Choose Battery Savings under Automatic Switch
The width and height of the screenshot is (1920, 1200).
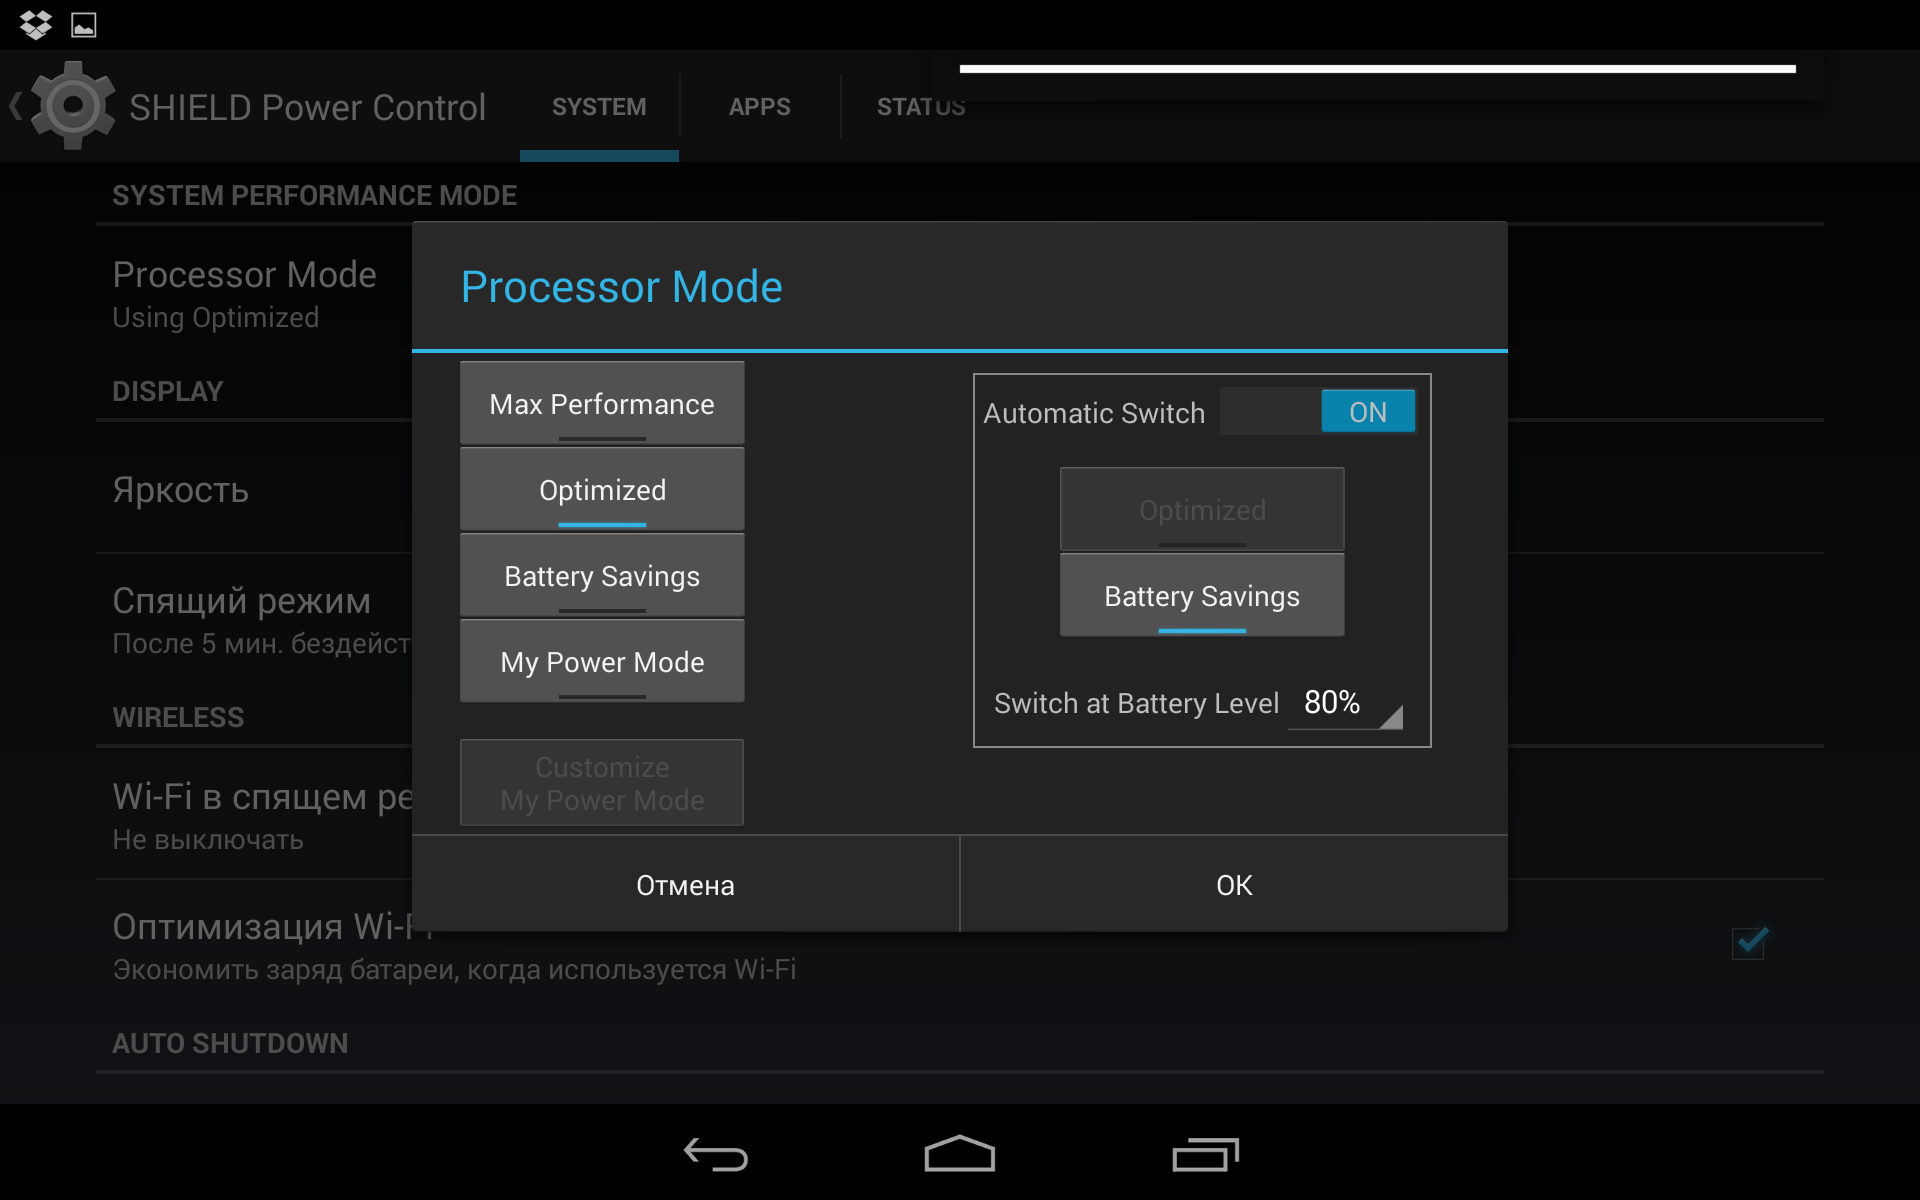(x=1202, y=596)
